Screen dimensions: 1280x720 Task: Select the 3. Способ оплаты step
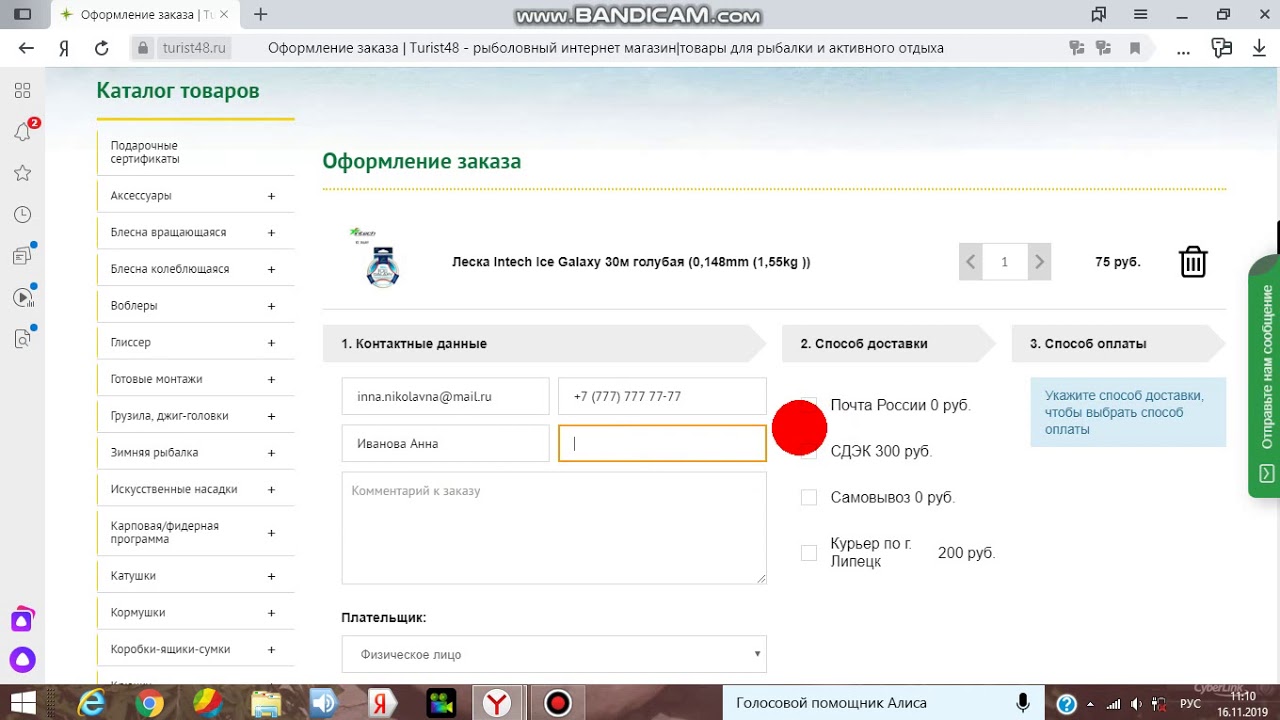pos(1118,343)
